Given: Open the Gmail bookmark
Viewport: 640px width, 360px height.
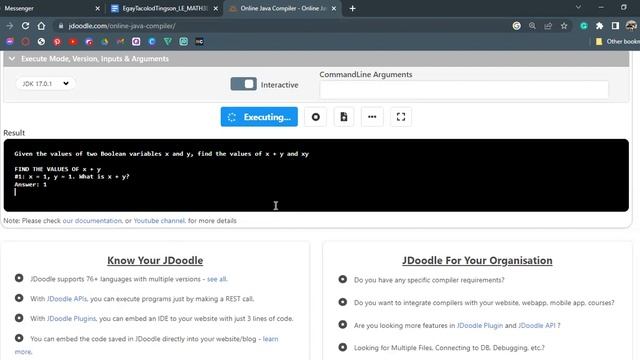Looking at the screenshot, I should [x=120, y=41].
